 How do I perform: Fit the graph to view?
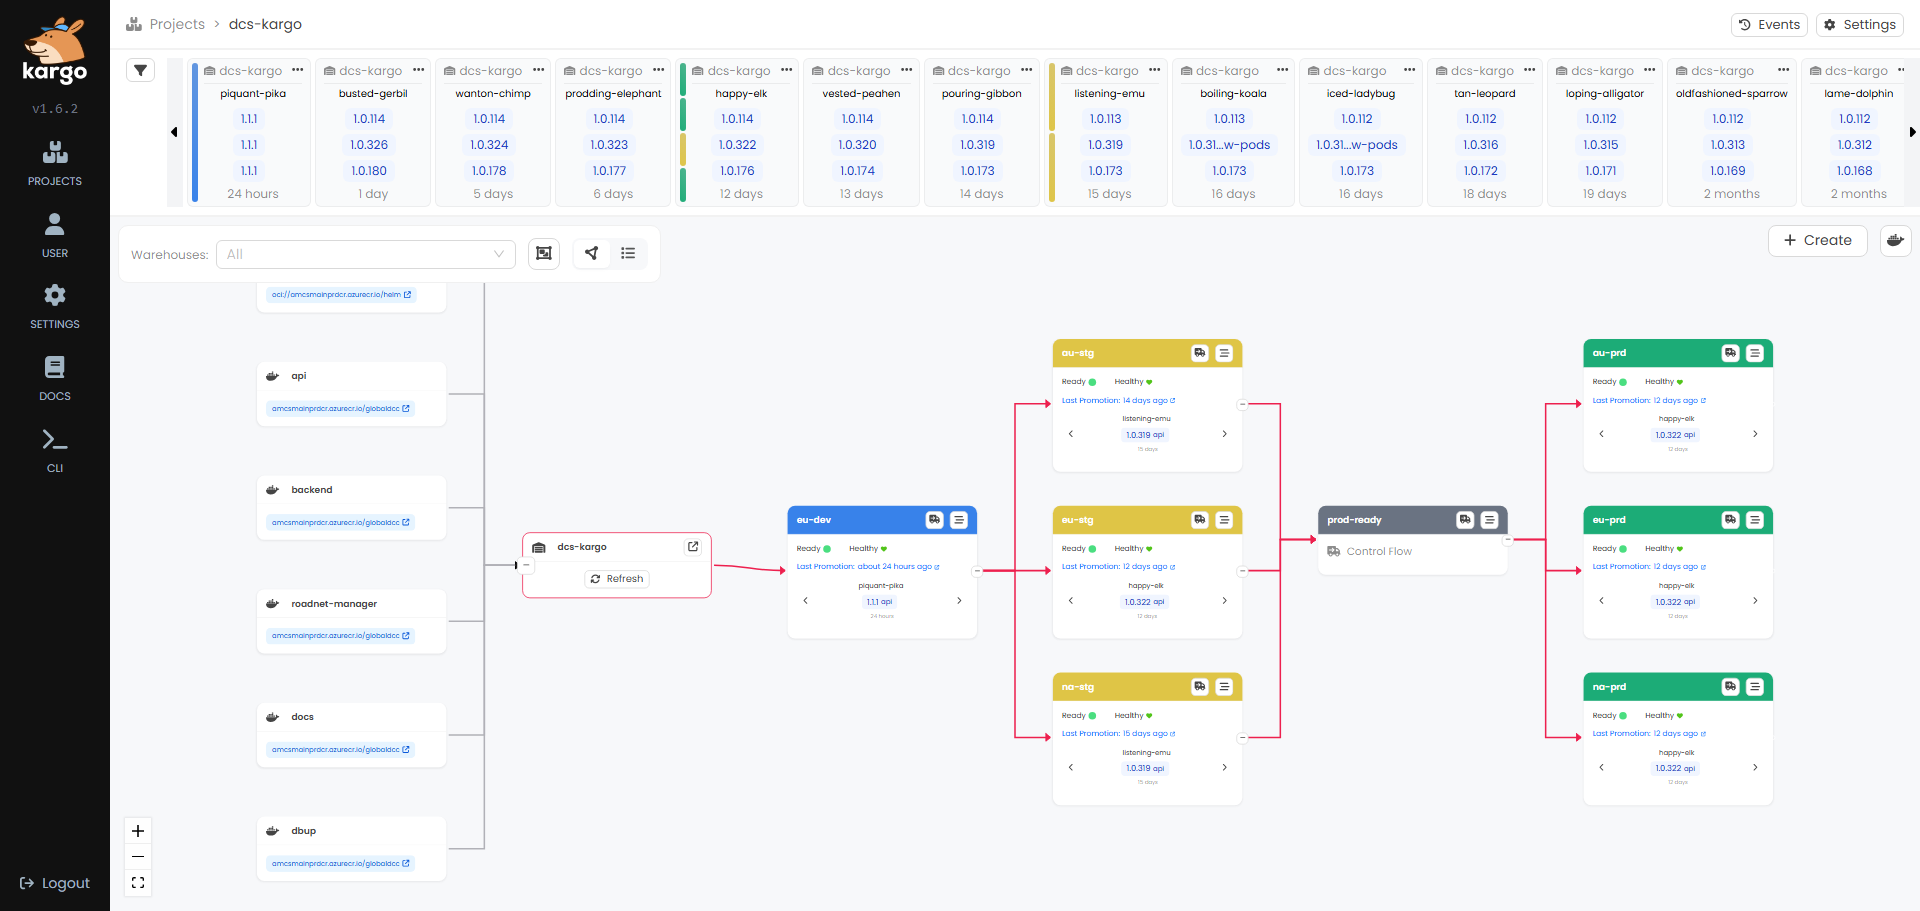click(138, 883)
